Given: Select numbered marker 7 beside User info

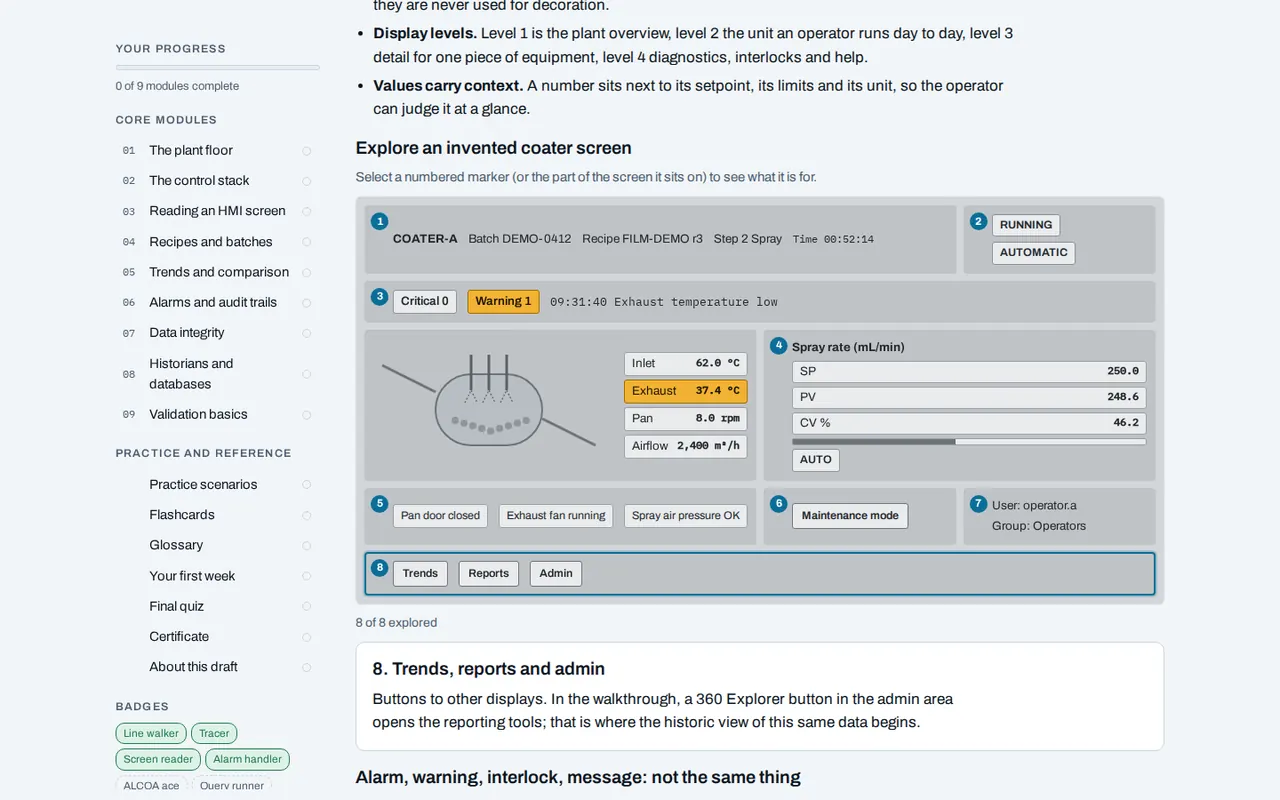Looking at the screenshot, I should pyautogui.click(x=979, y=504).
